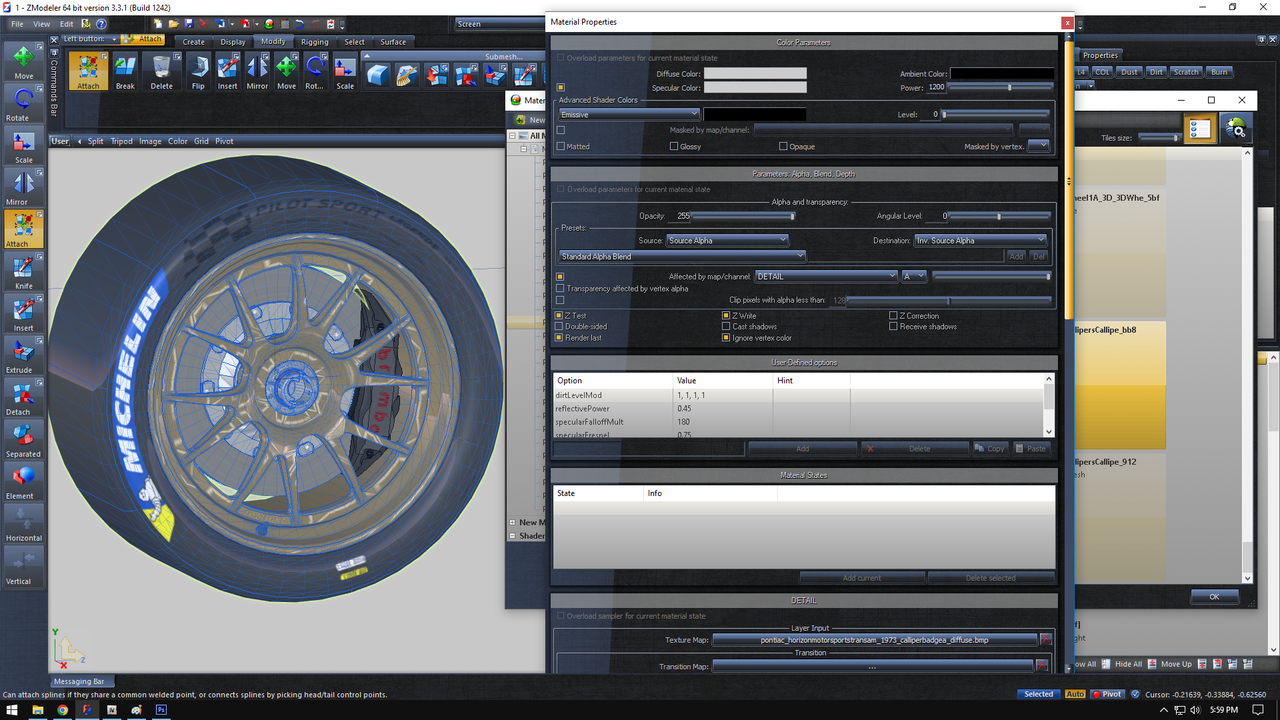The width and height of the screenshot is (1280, 720).
Task: Click the Dust button in right panel
Action: pyautogui.click(x=1129, y=72)
